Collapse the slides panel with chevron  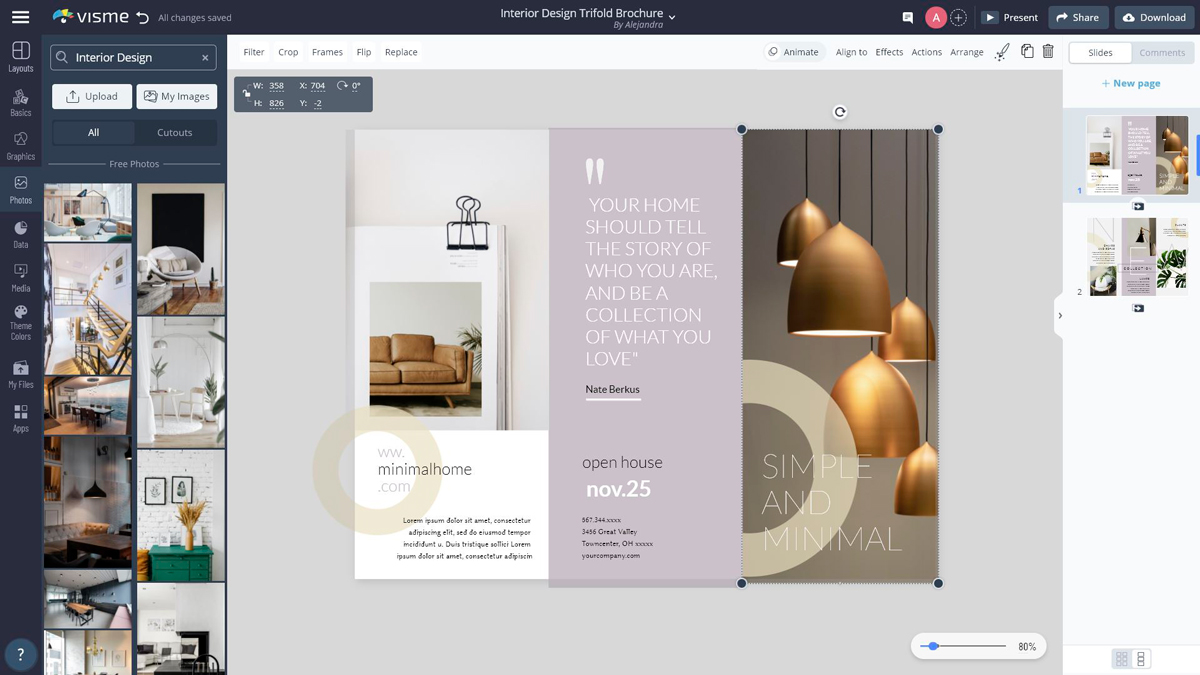click(1060, 316)
